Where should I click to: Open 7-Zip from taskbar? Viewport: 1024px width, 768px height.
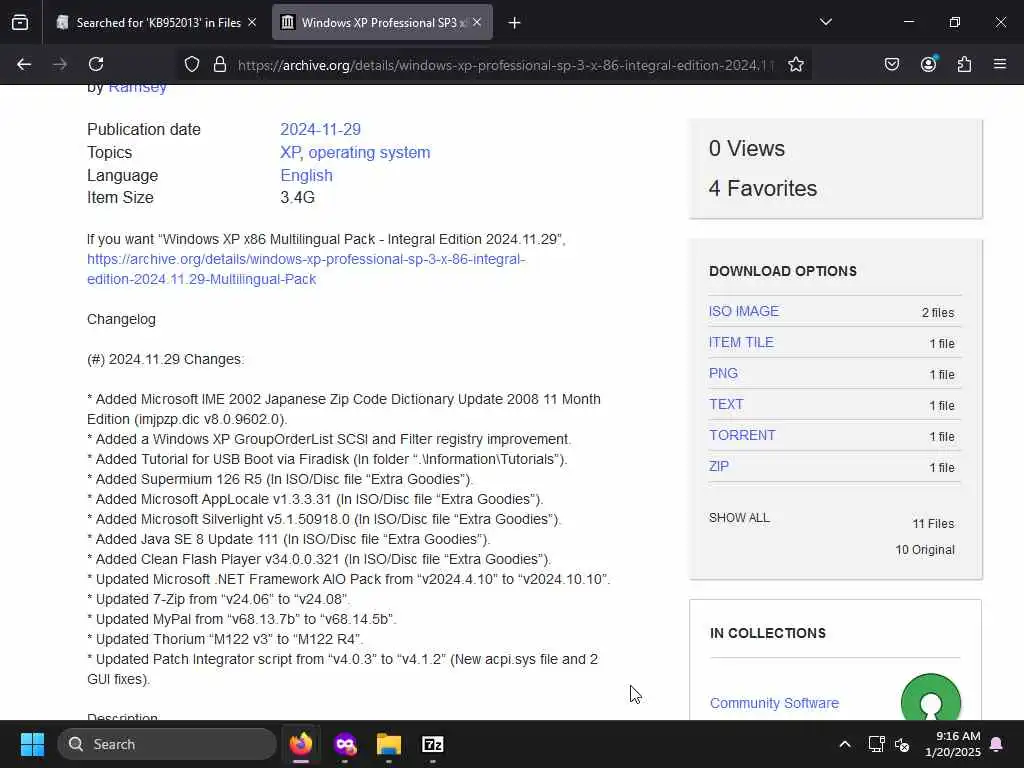(432, 744)
